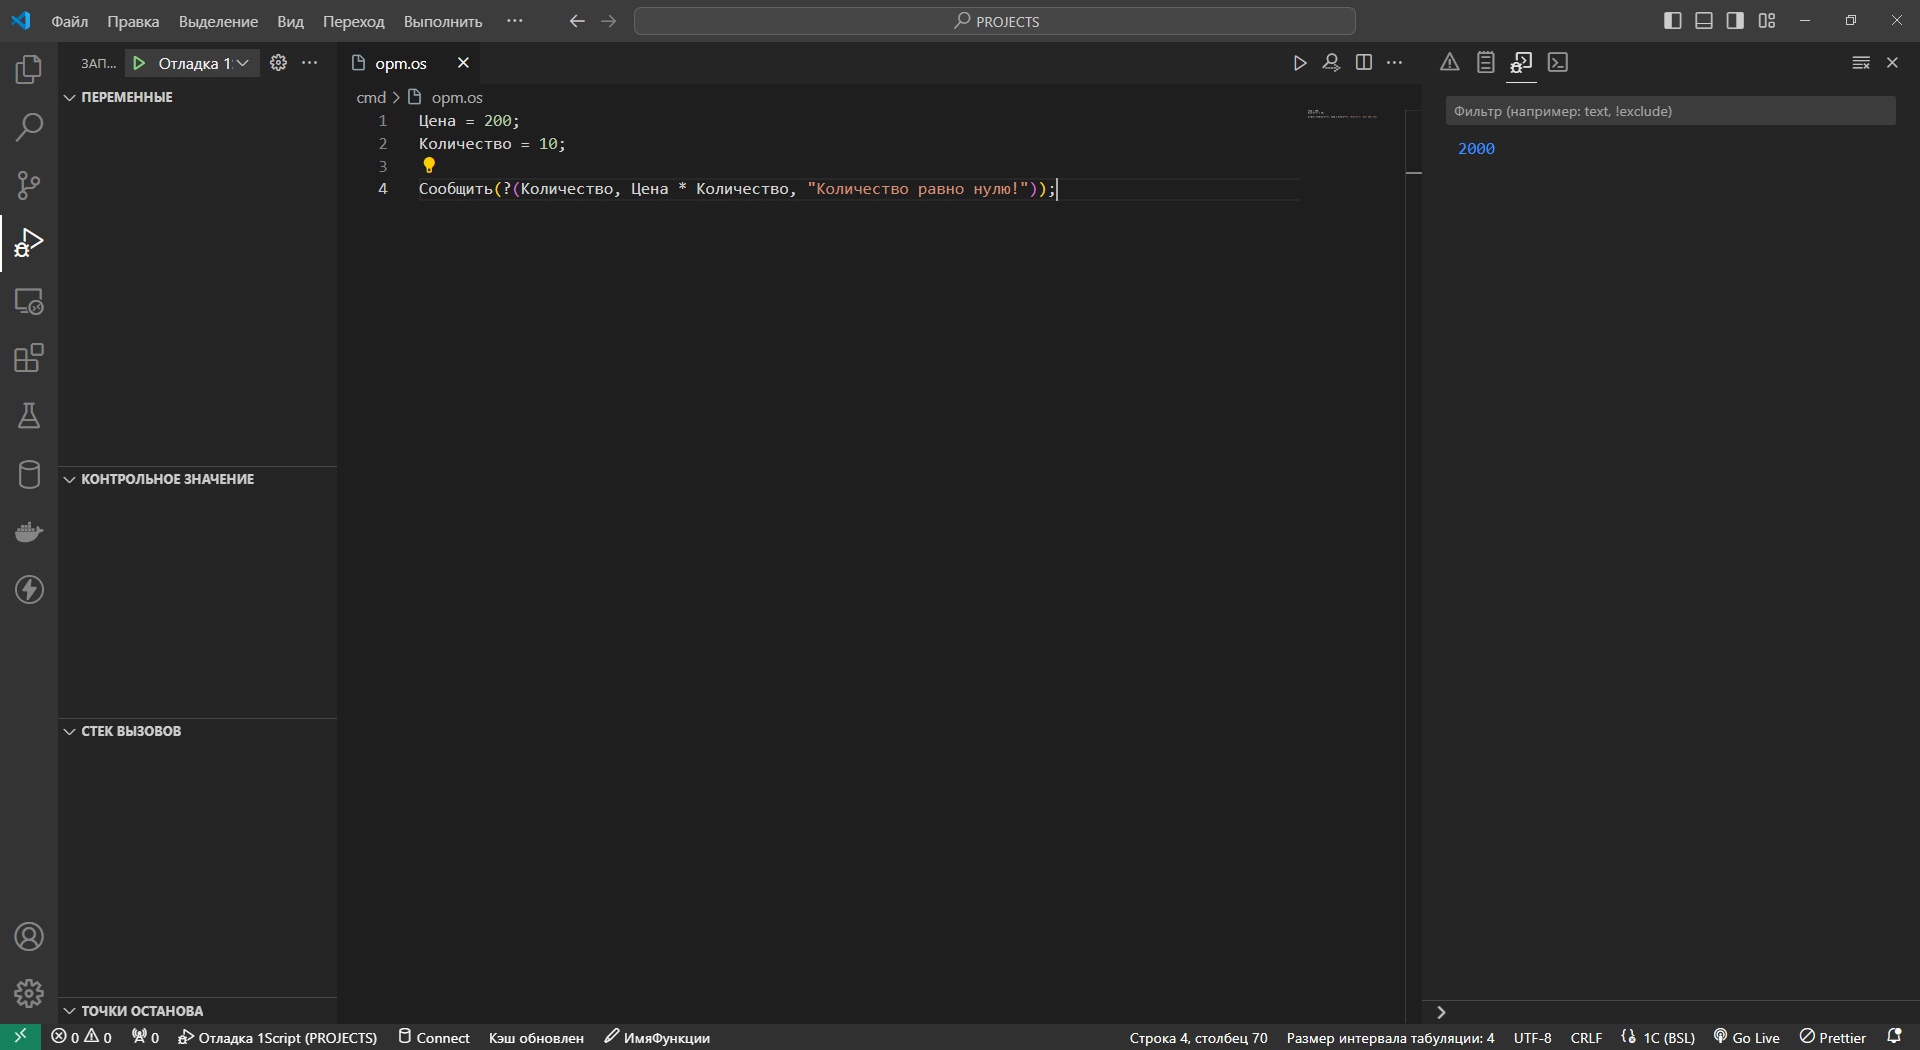
Task: Open the Manage gear in activity bar
Action: point(29,993)
